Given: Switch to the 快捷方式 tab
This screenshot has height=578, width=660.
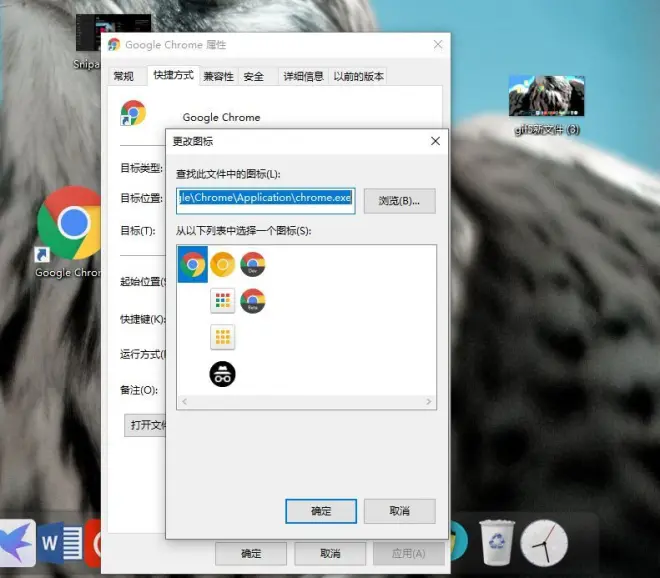Looking at the screenshot, I should click(173, 76).
